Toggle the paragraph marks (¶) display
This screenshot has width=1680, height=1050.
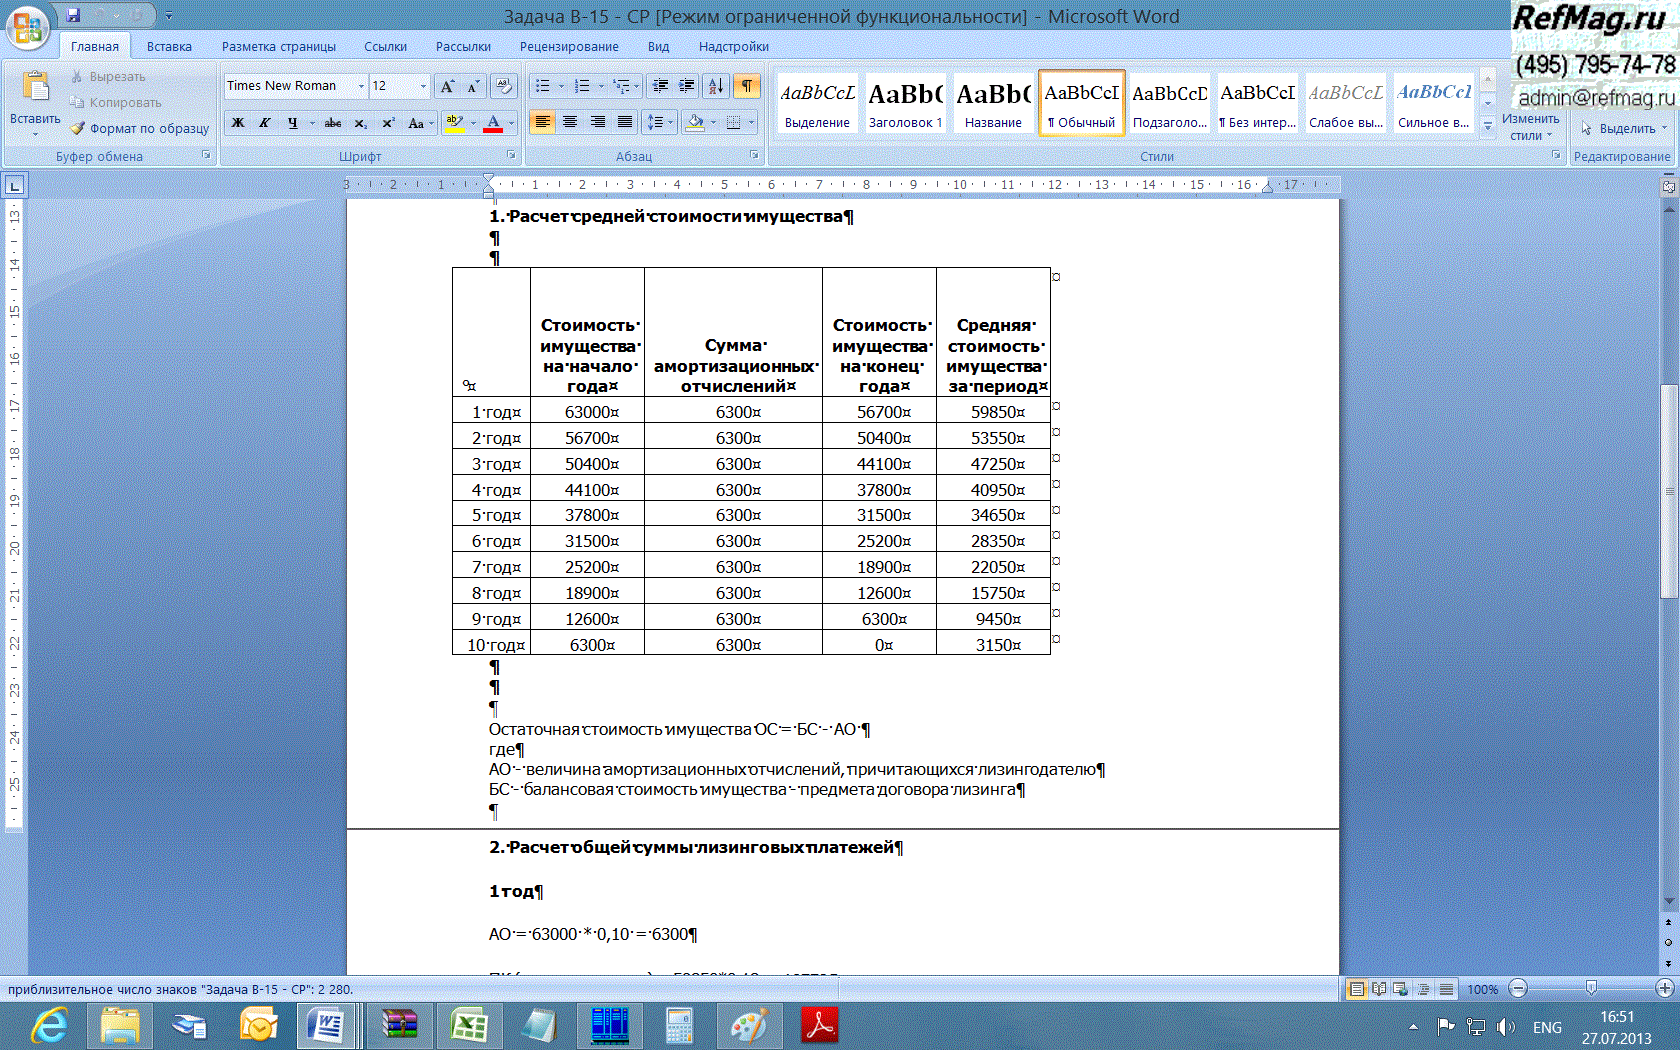(747, 86)
